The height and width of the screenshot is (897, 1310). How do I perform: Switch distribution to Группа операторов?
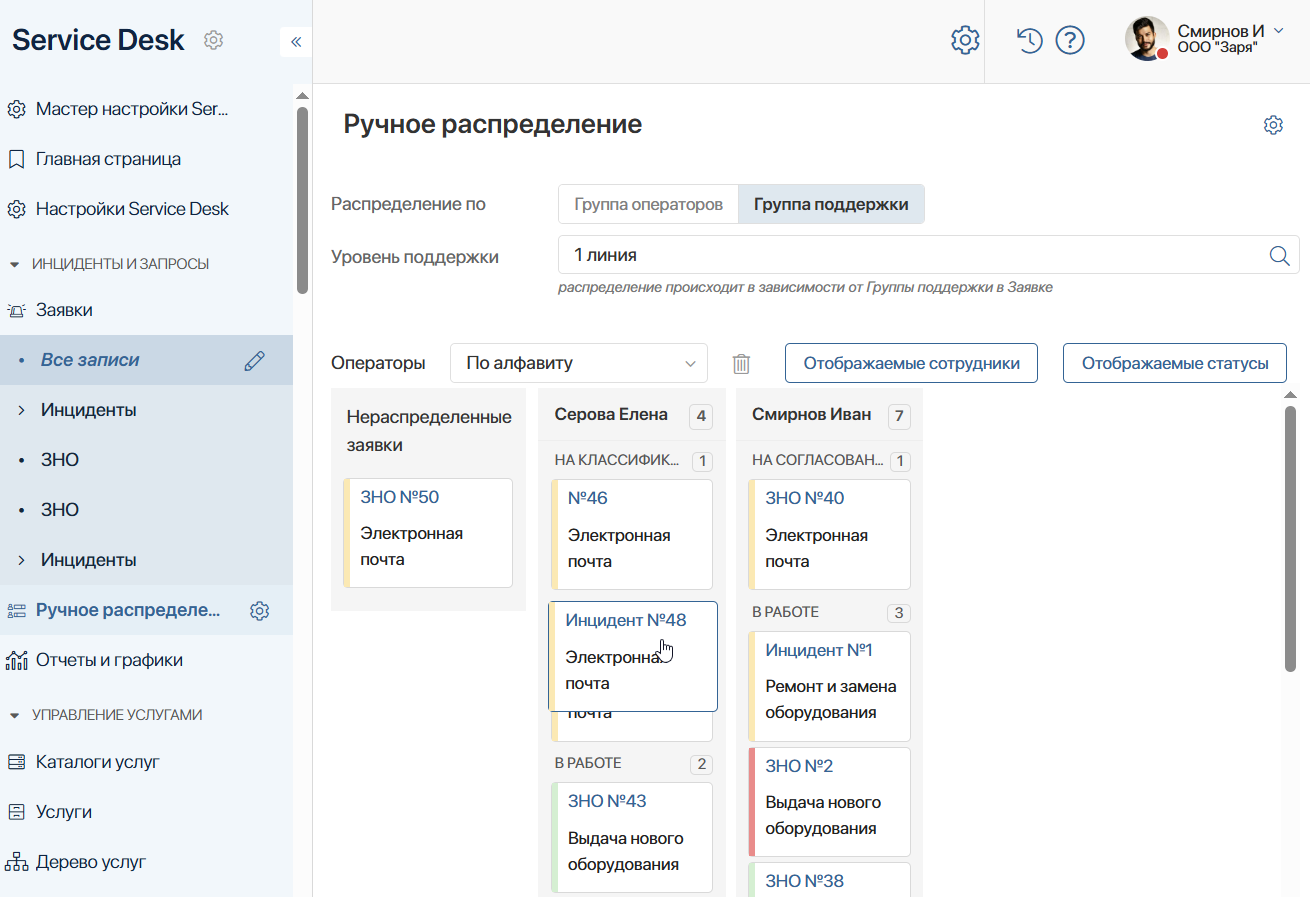(x=648, y=204)
